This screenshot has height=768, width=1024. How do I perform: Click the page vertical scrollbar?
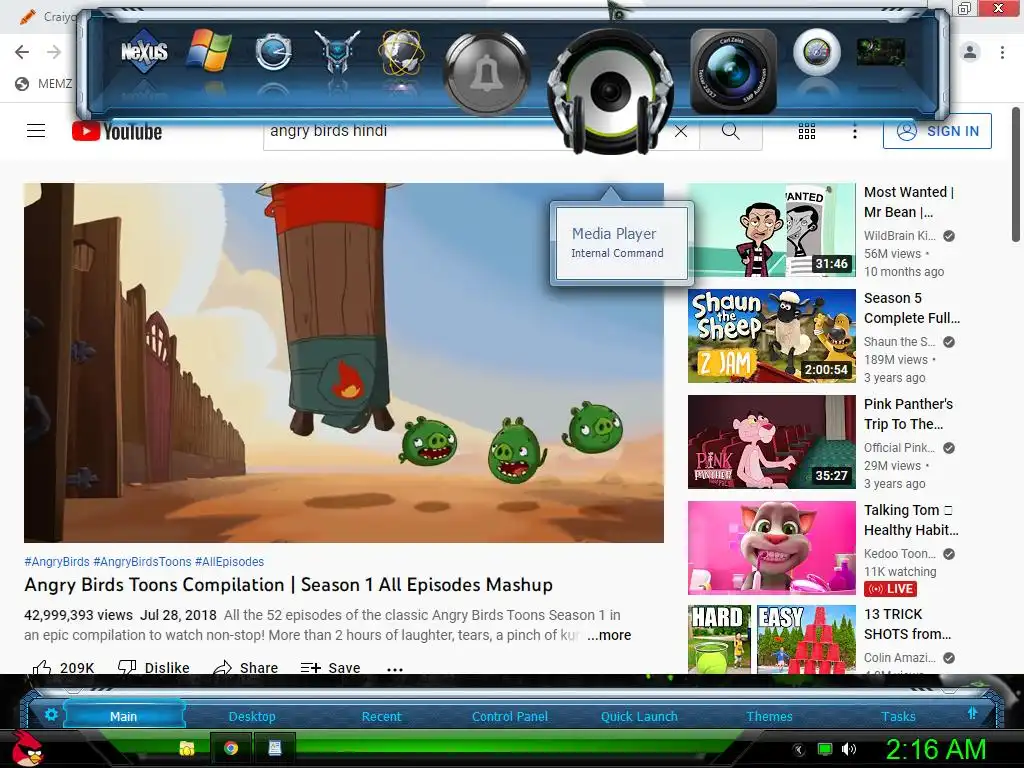[1016, 175]
